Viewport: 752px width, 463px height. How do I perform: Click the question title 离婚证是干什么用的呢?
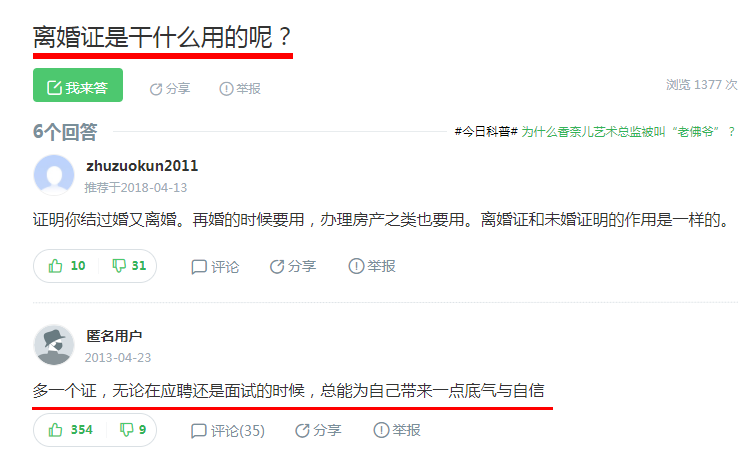(163, 37)
